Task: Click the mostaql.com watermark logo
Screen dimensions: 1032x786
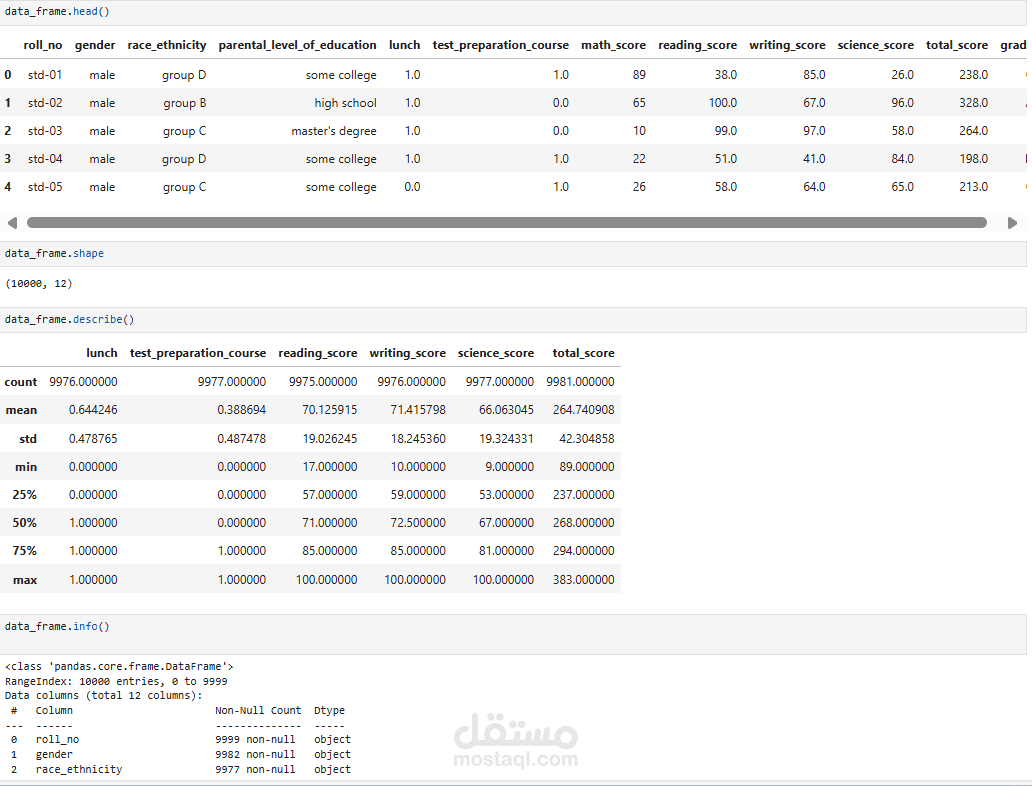Action: pyautogui.click(x=516, y=744)
